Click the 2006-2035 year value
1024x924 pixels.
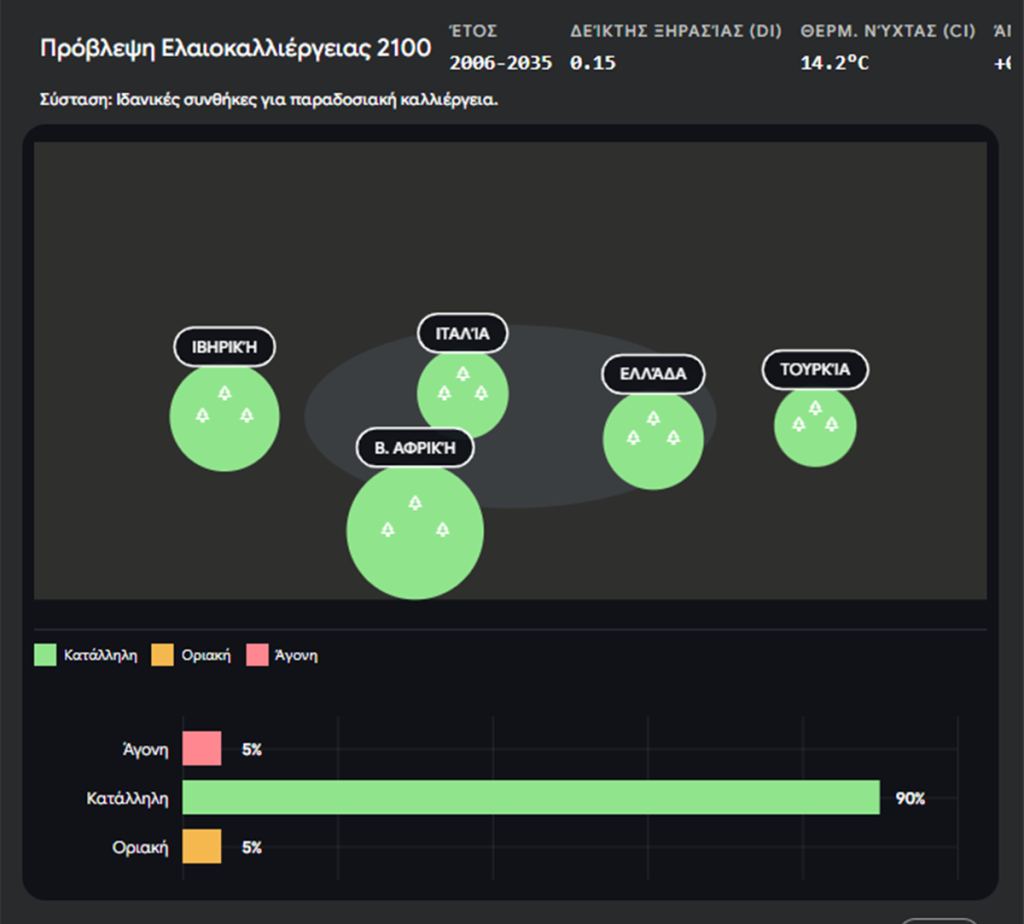[x=500, y=63]
